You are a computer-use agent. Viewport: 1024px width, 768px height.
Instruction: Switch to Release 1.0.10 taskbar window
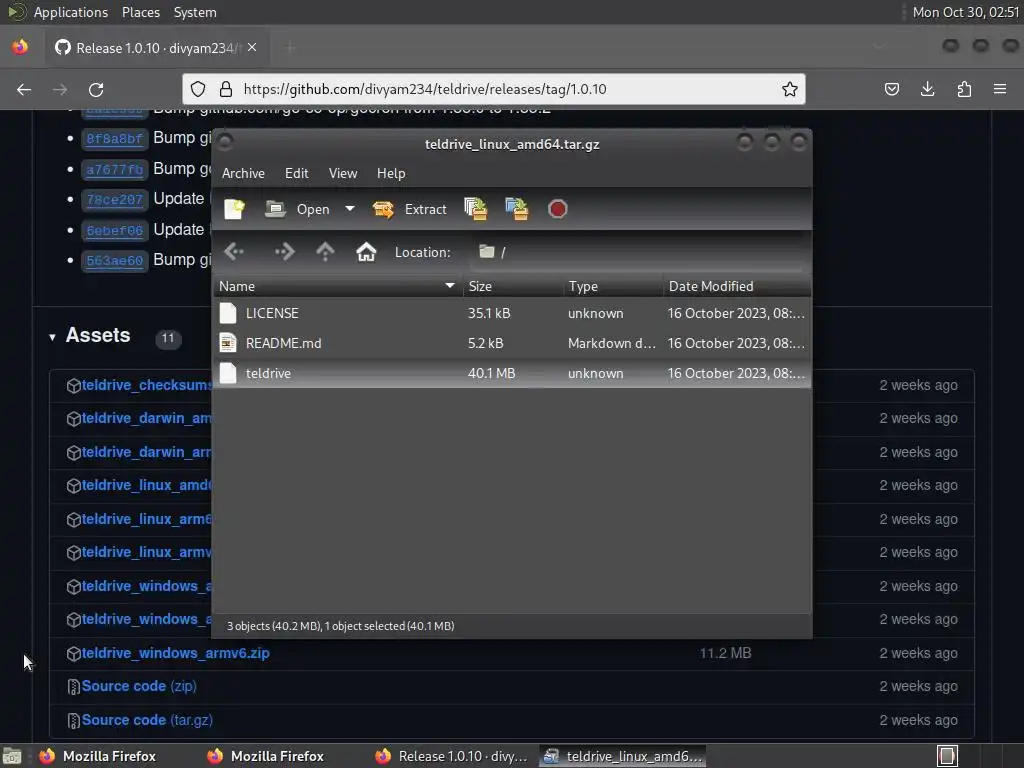coord(452,756)
